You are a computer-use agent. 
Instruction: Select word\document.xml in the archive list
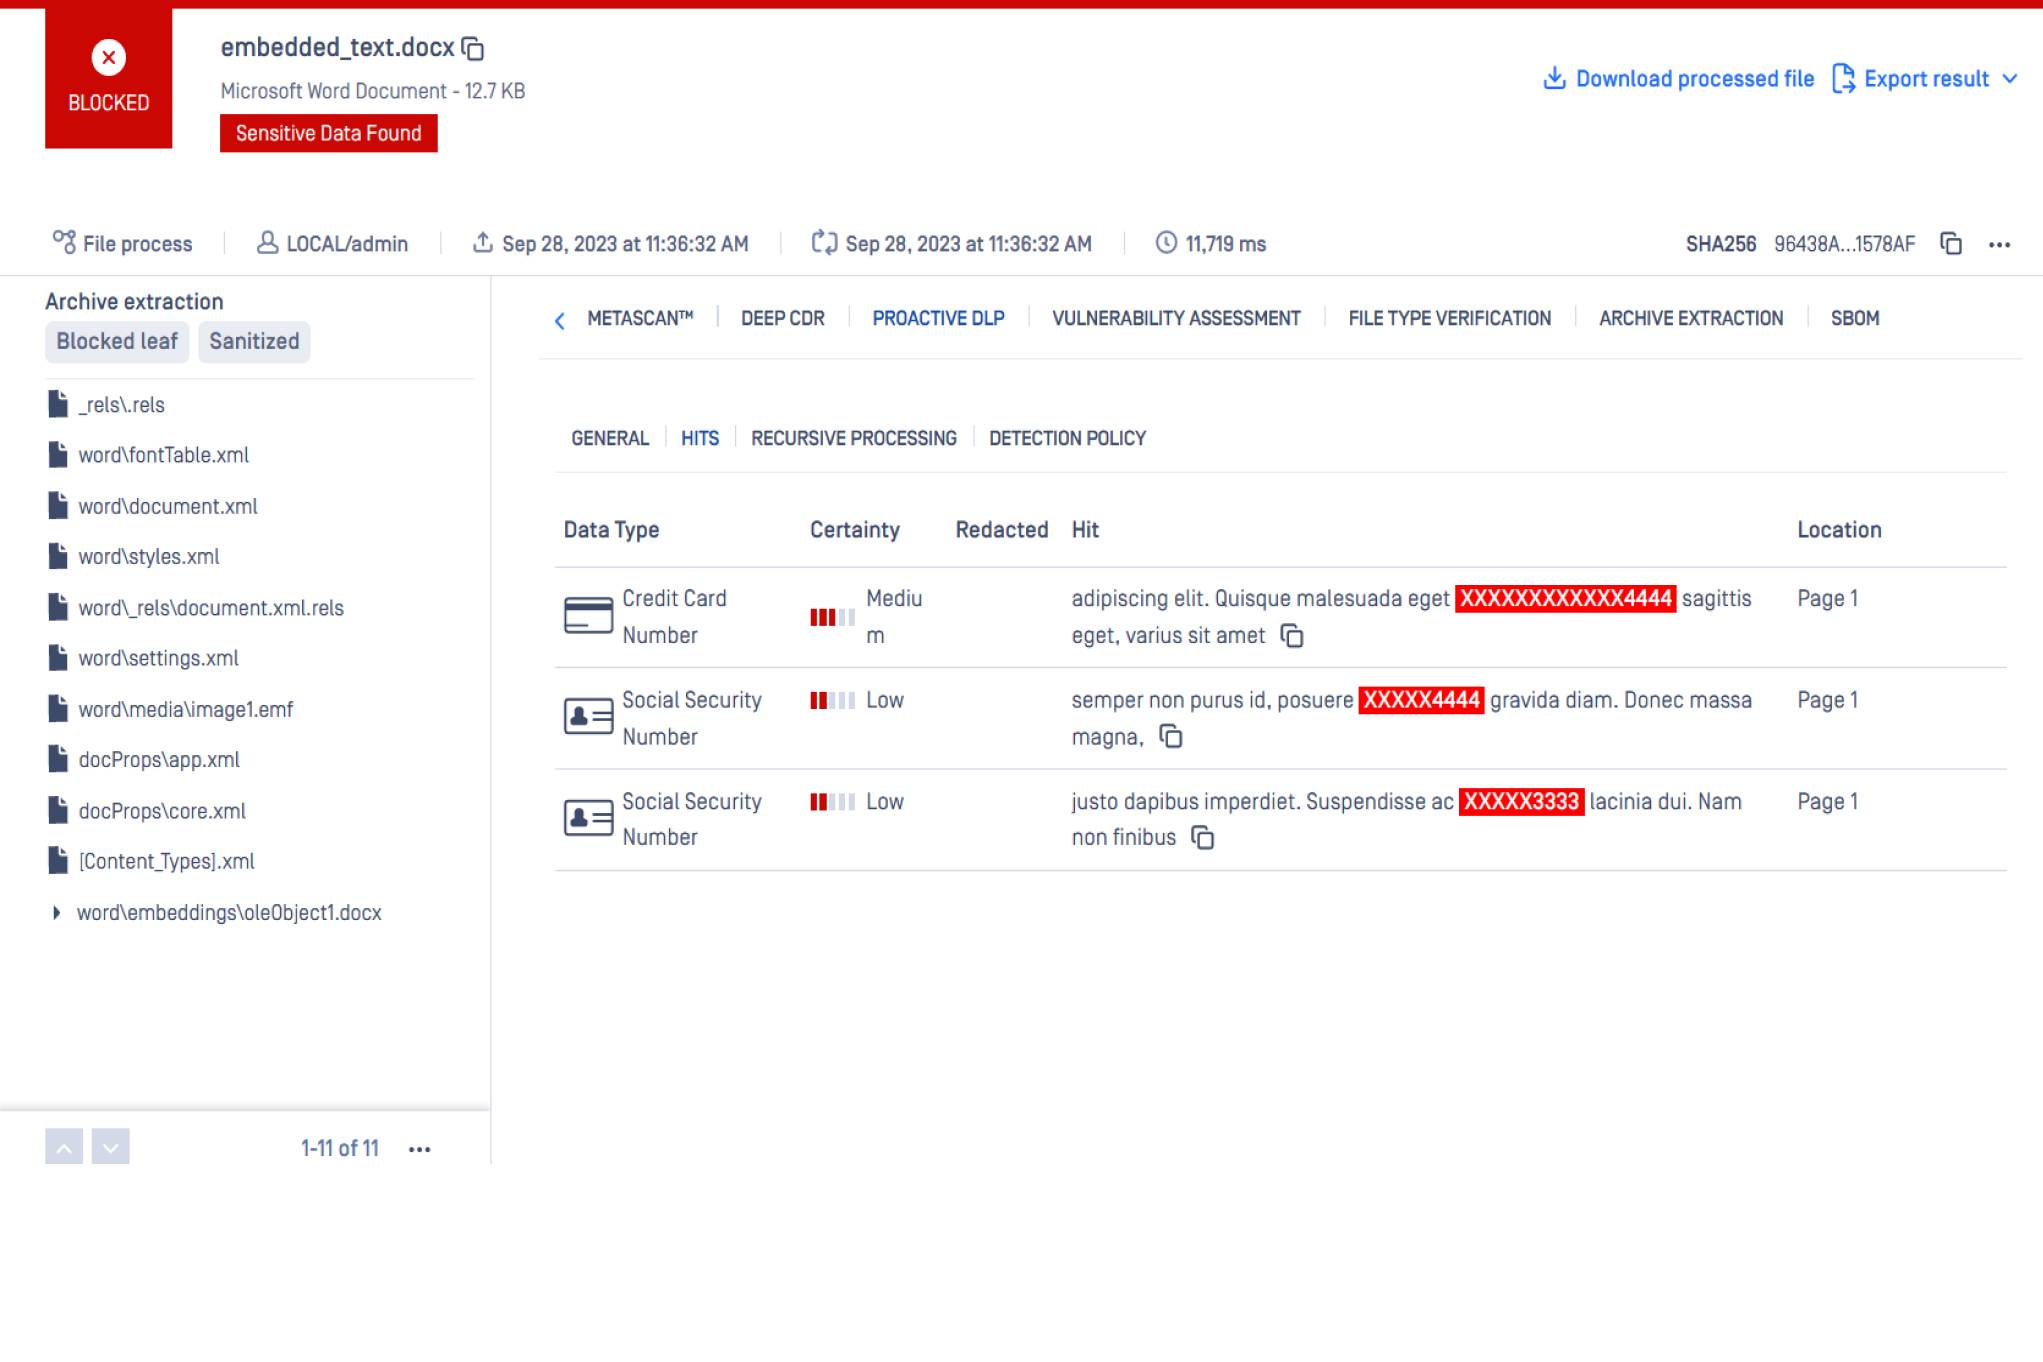(x=168, y=507)
